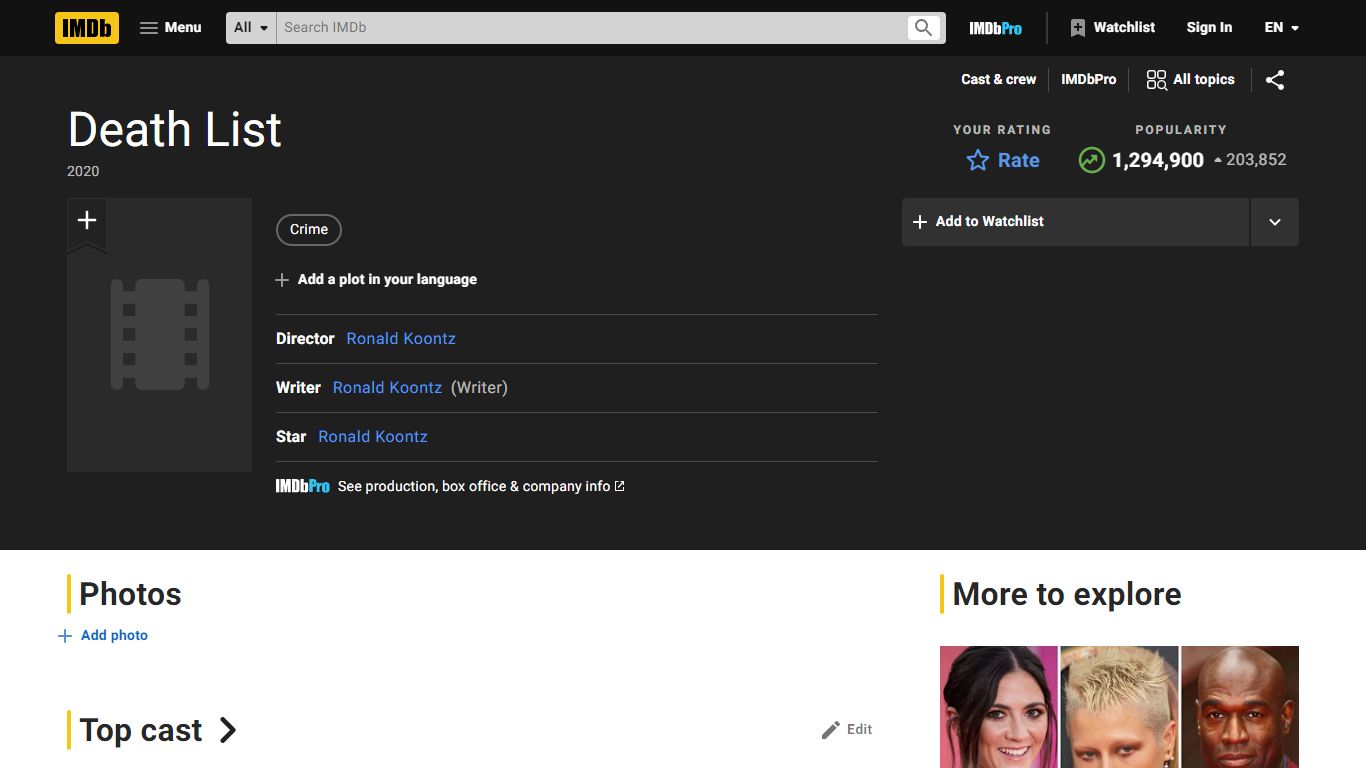Open director Ronald Koontz's page
Viewport: 1366px width, 768px height.
(x=401, y=339)
